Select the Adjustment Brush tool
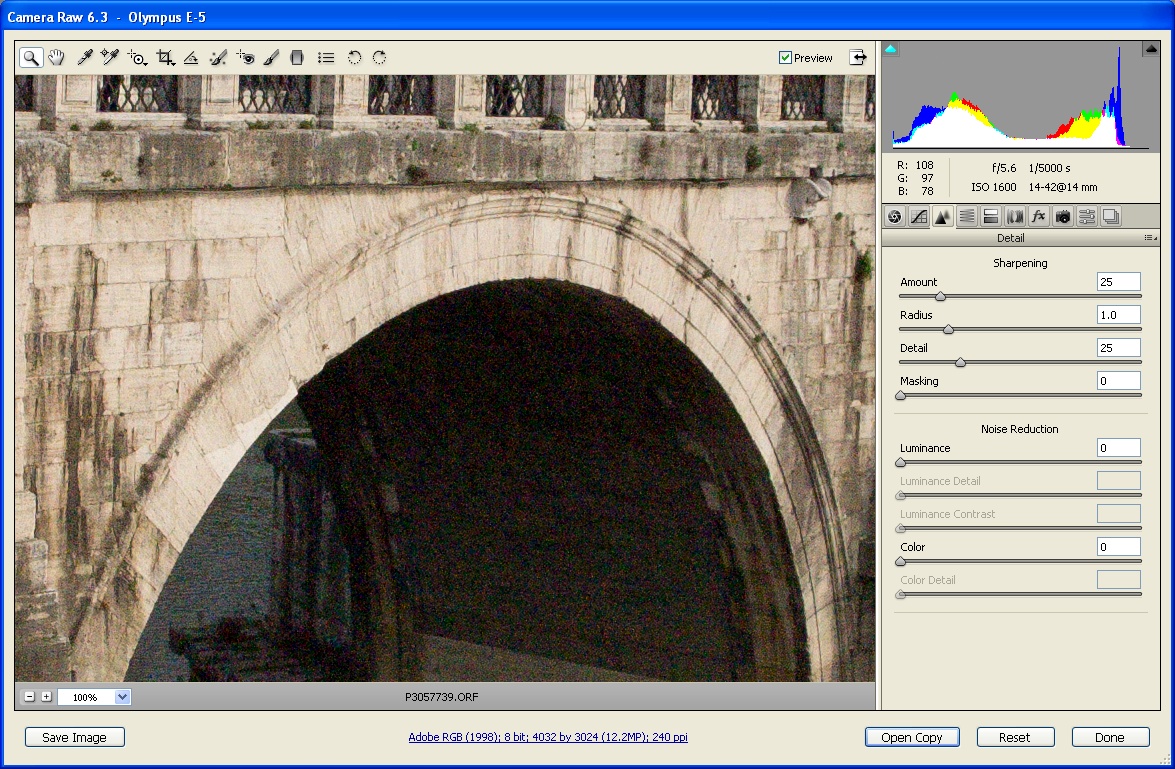The height and width of the screenshot is (769, 1175). (271, 58)
